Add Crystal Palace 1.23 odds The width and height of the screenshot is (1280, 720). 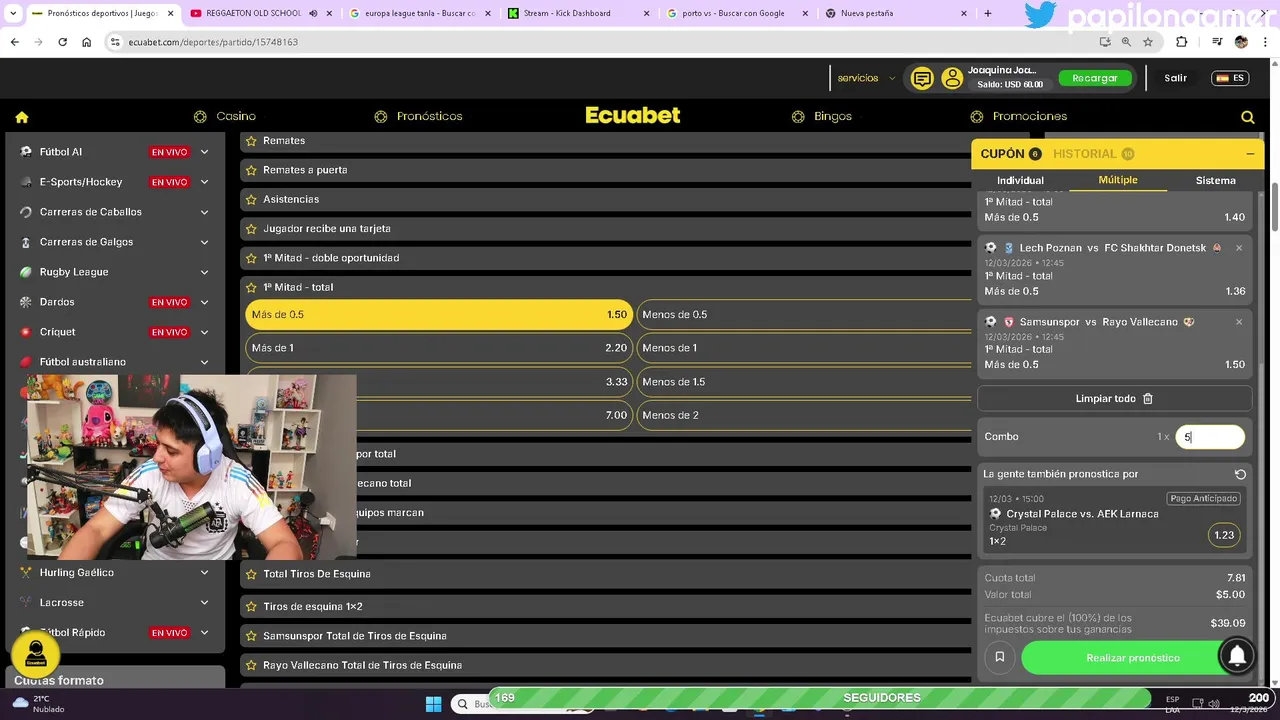[x=1224, y=535]
